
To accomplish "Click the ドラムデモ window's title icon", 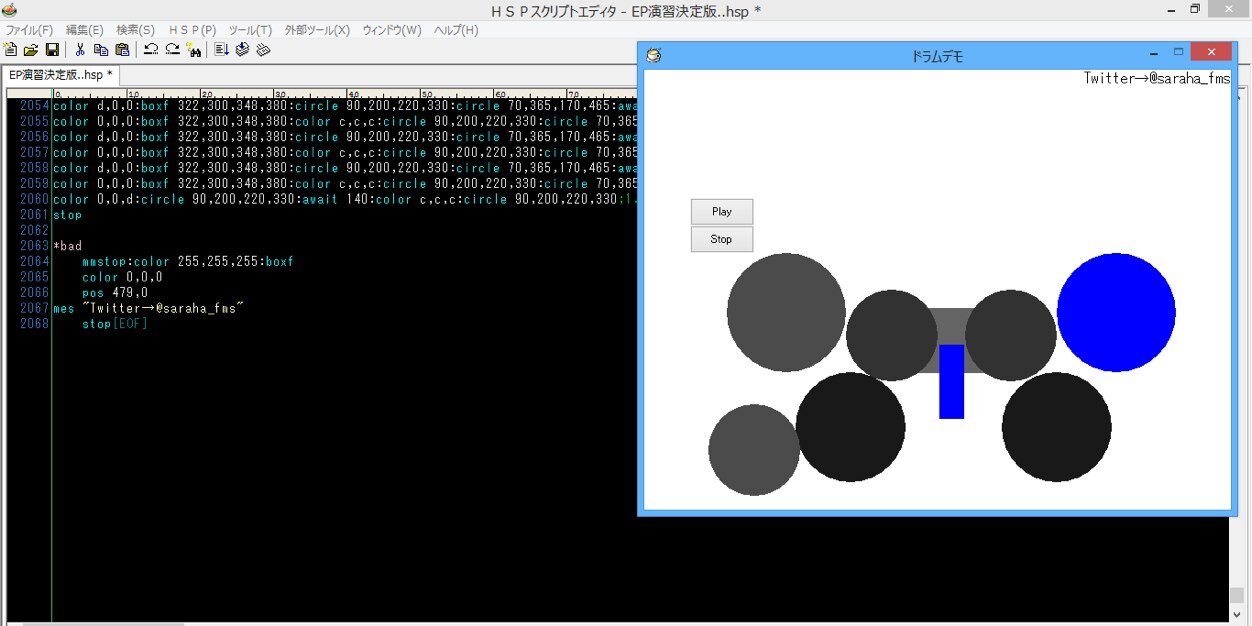I will pyautogui.click(x=654, y=56).
